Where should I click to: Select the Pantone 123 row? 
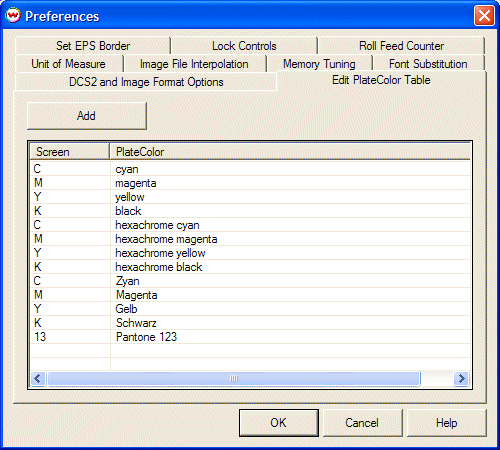pyautogui.click(x=250, y=337)
